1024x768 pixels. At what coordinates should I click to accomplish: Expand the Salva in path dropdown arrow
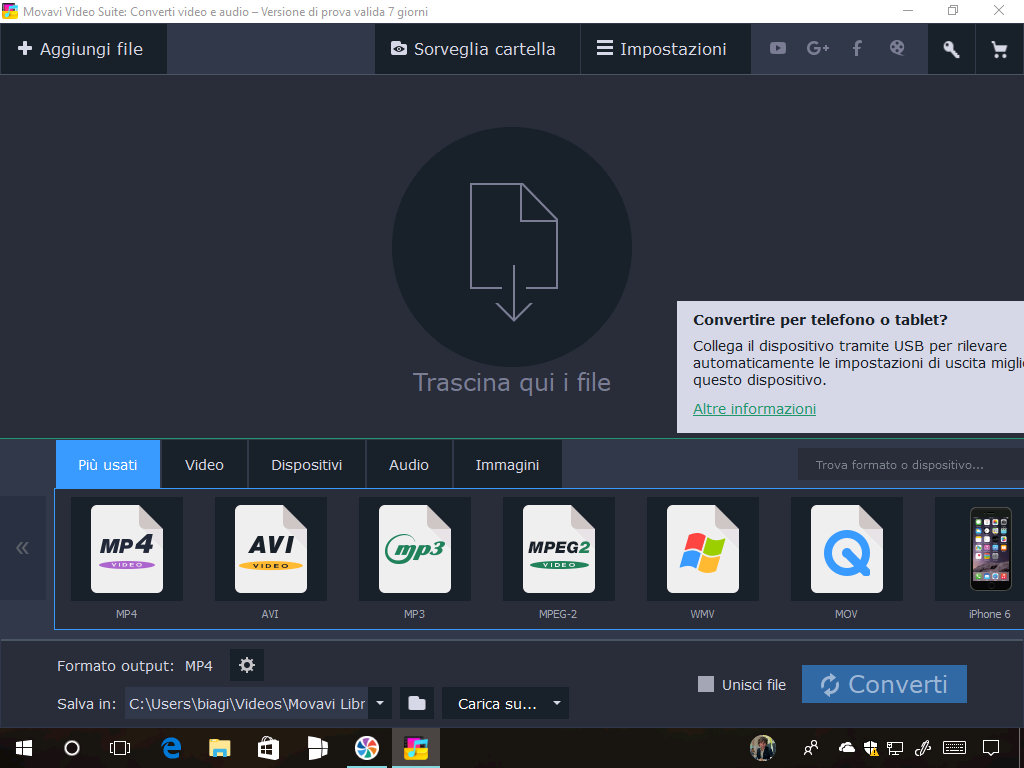pyautogui.click(x=380, y=703)
